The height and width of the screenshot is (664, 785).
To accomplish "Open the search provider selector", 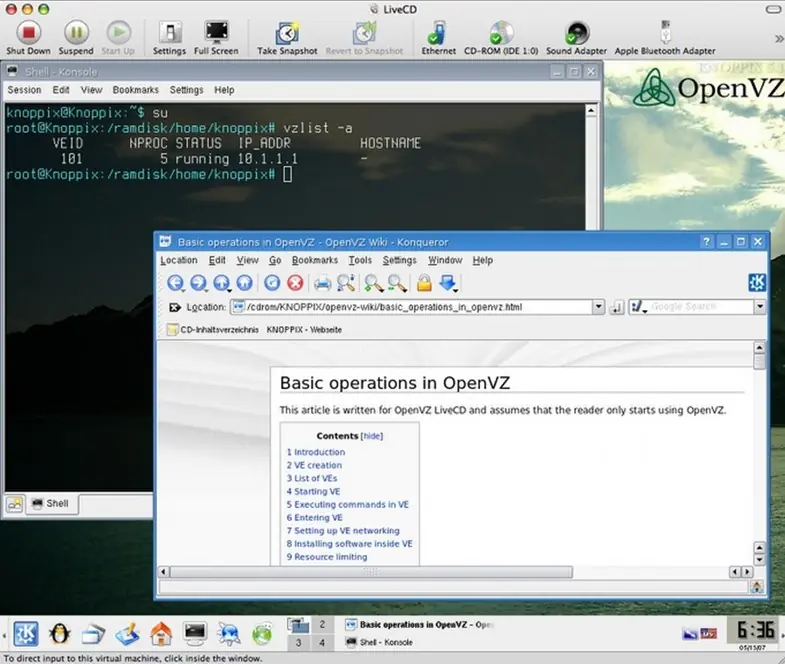I will pyautogui.click(x=638, y=307).
